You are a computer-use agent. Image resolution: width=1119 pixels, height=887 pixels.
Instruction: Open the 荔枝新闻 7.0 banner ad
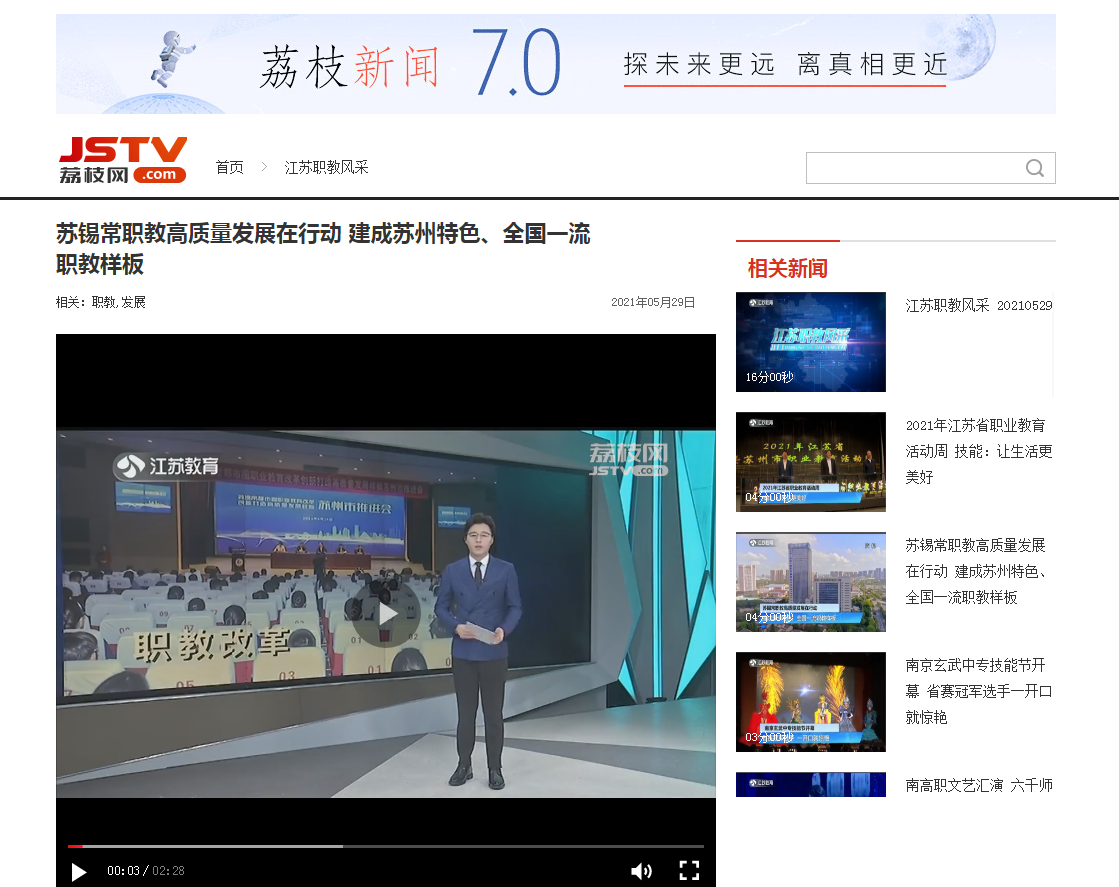tap(556, 64)
